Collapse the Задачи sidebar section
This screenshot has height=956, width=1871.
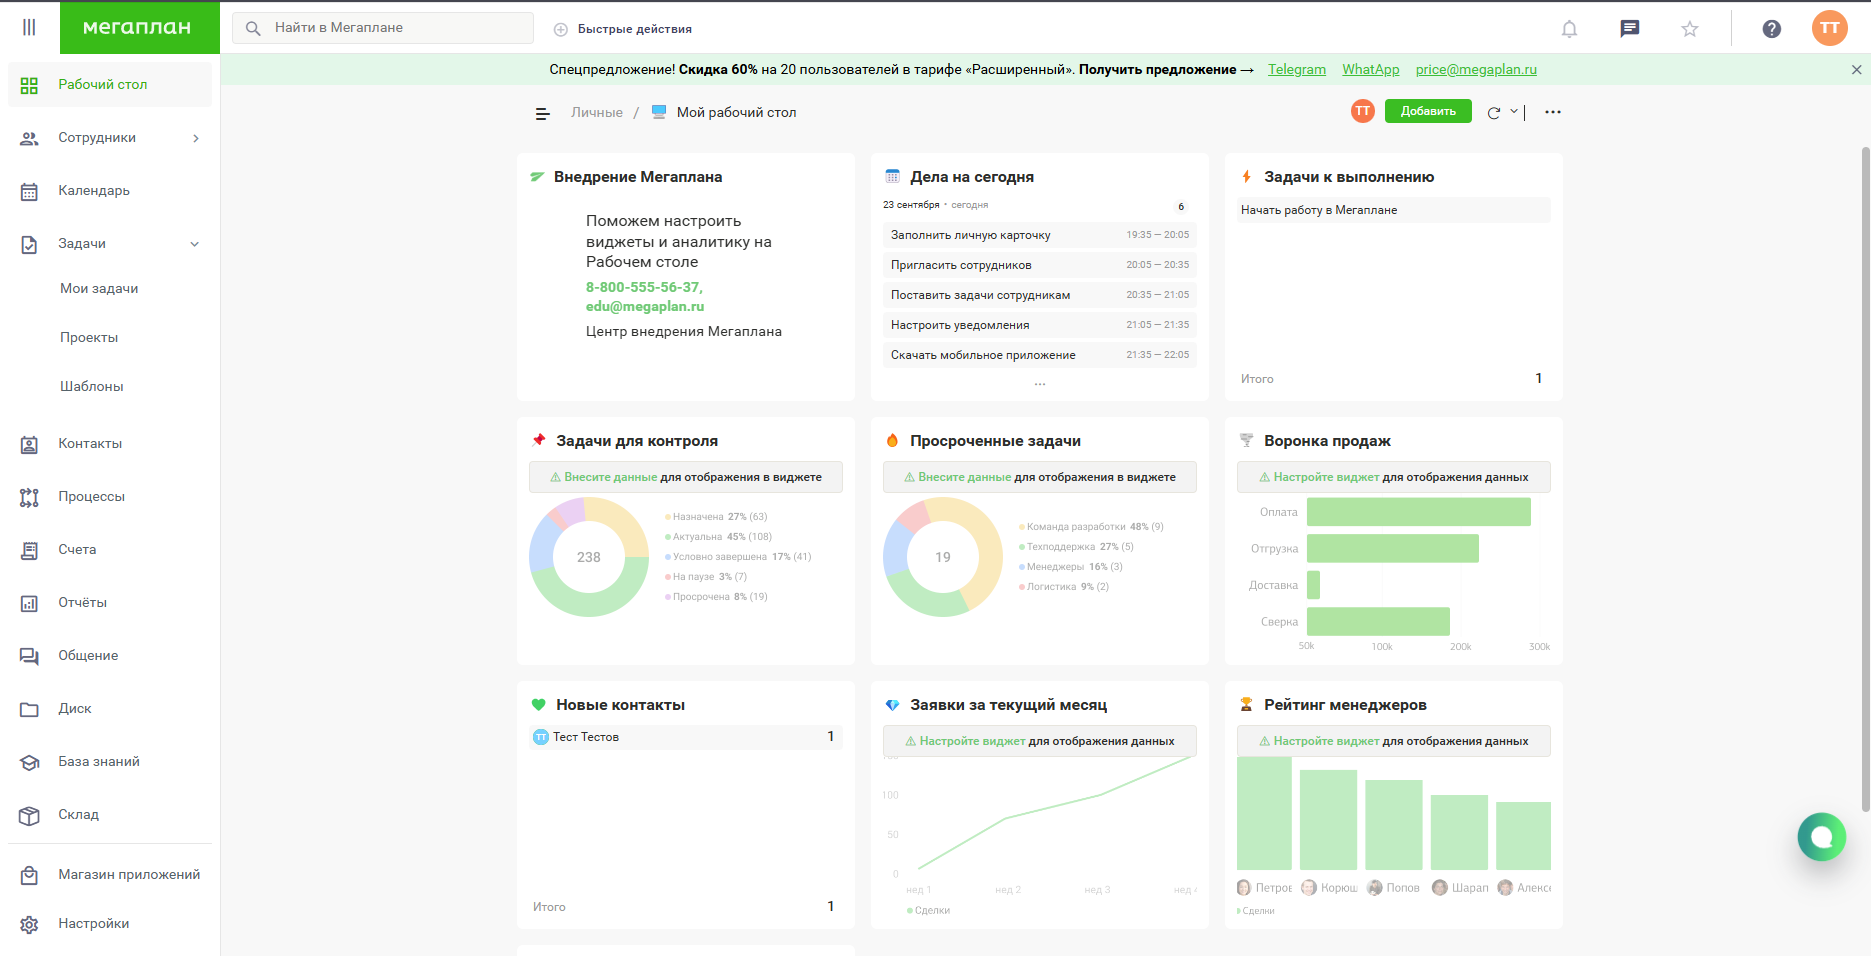click(x=195, y=244)
